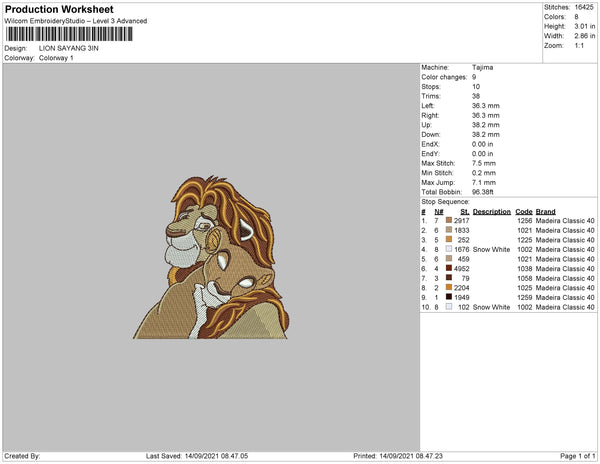
Task: Click the 'Stops:' label
Action: click(430, 86)
